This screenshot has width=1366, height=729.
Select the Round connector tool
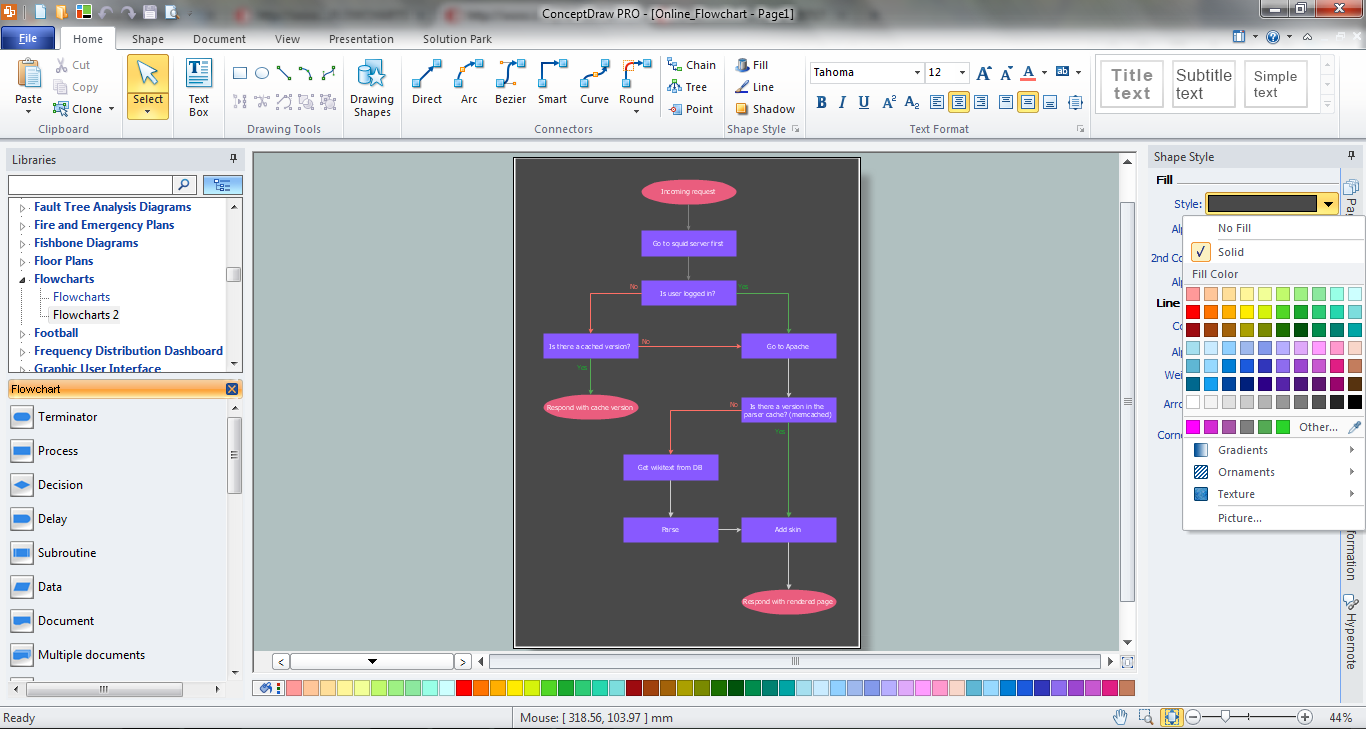[636, 85]
